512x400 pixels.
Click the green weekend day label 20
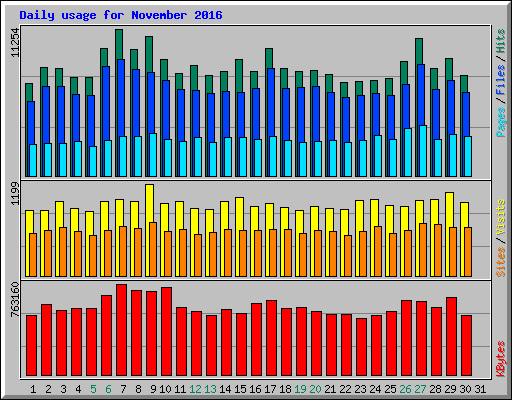pos(315,389)
